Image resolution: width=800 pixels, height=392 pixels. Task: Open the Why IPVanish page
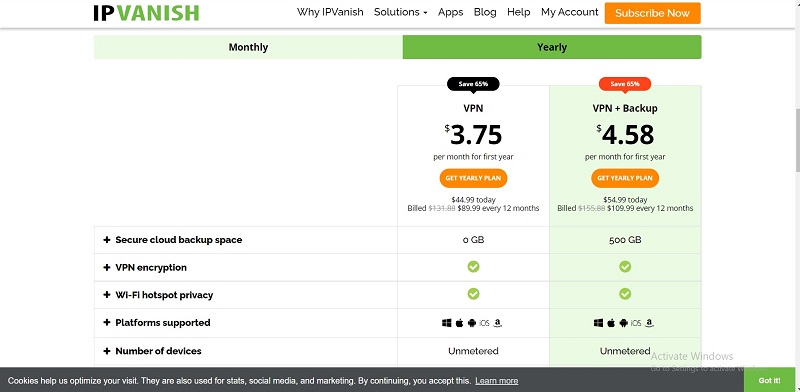(330, 12)
